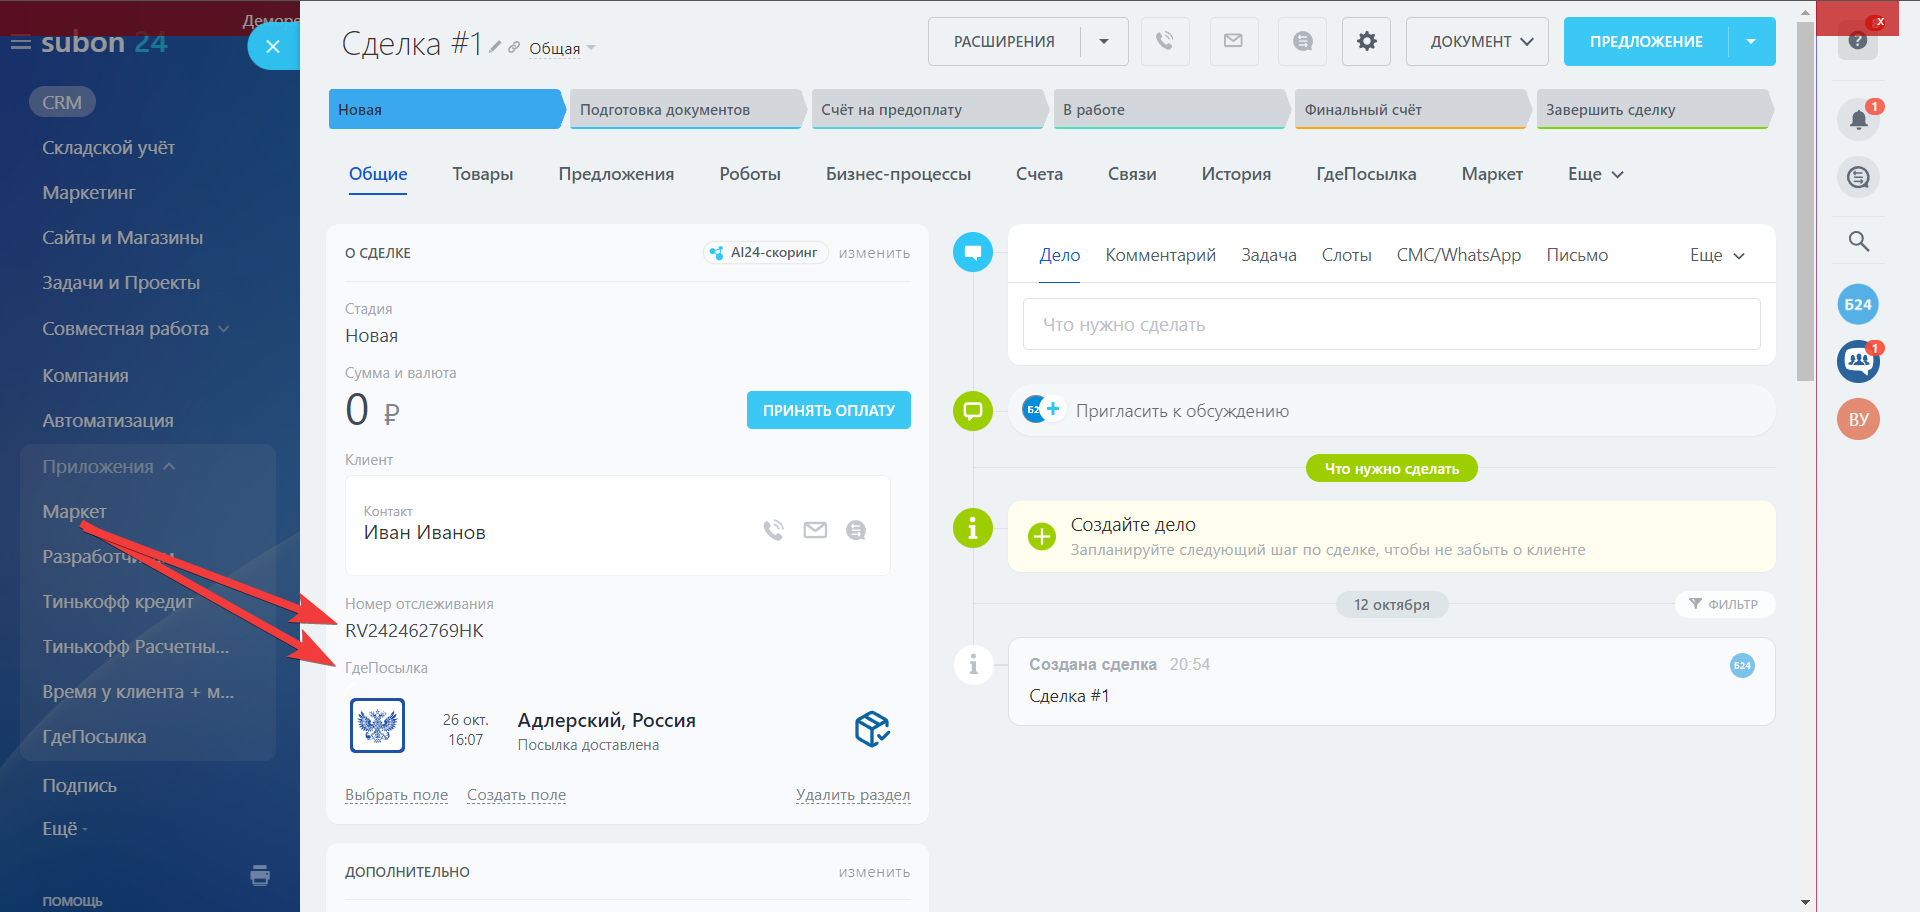Open settings gear icon in deal header
Image resolution: width=1920 pixels, height=912 pixels.
pos(1366,41)
